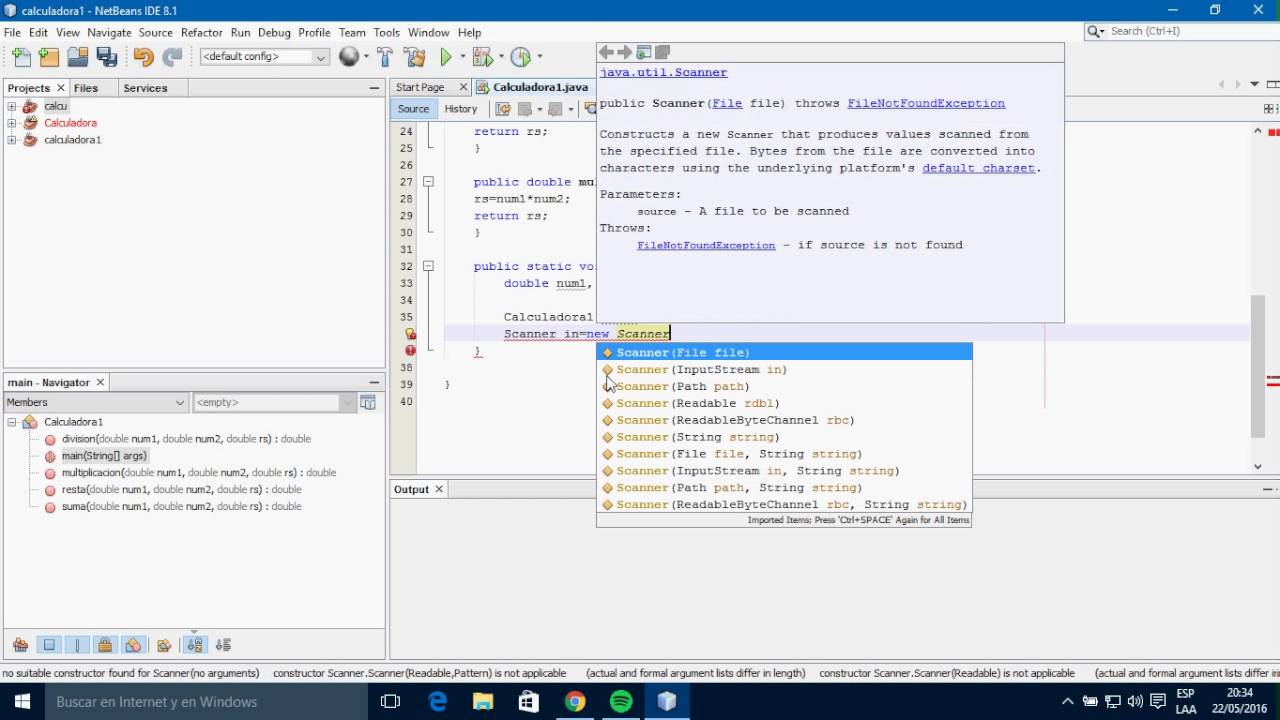Click the Profile Project icon
This screenshot has height=720, width=1280.
point(520,57)
